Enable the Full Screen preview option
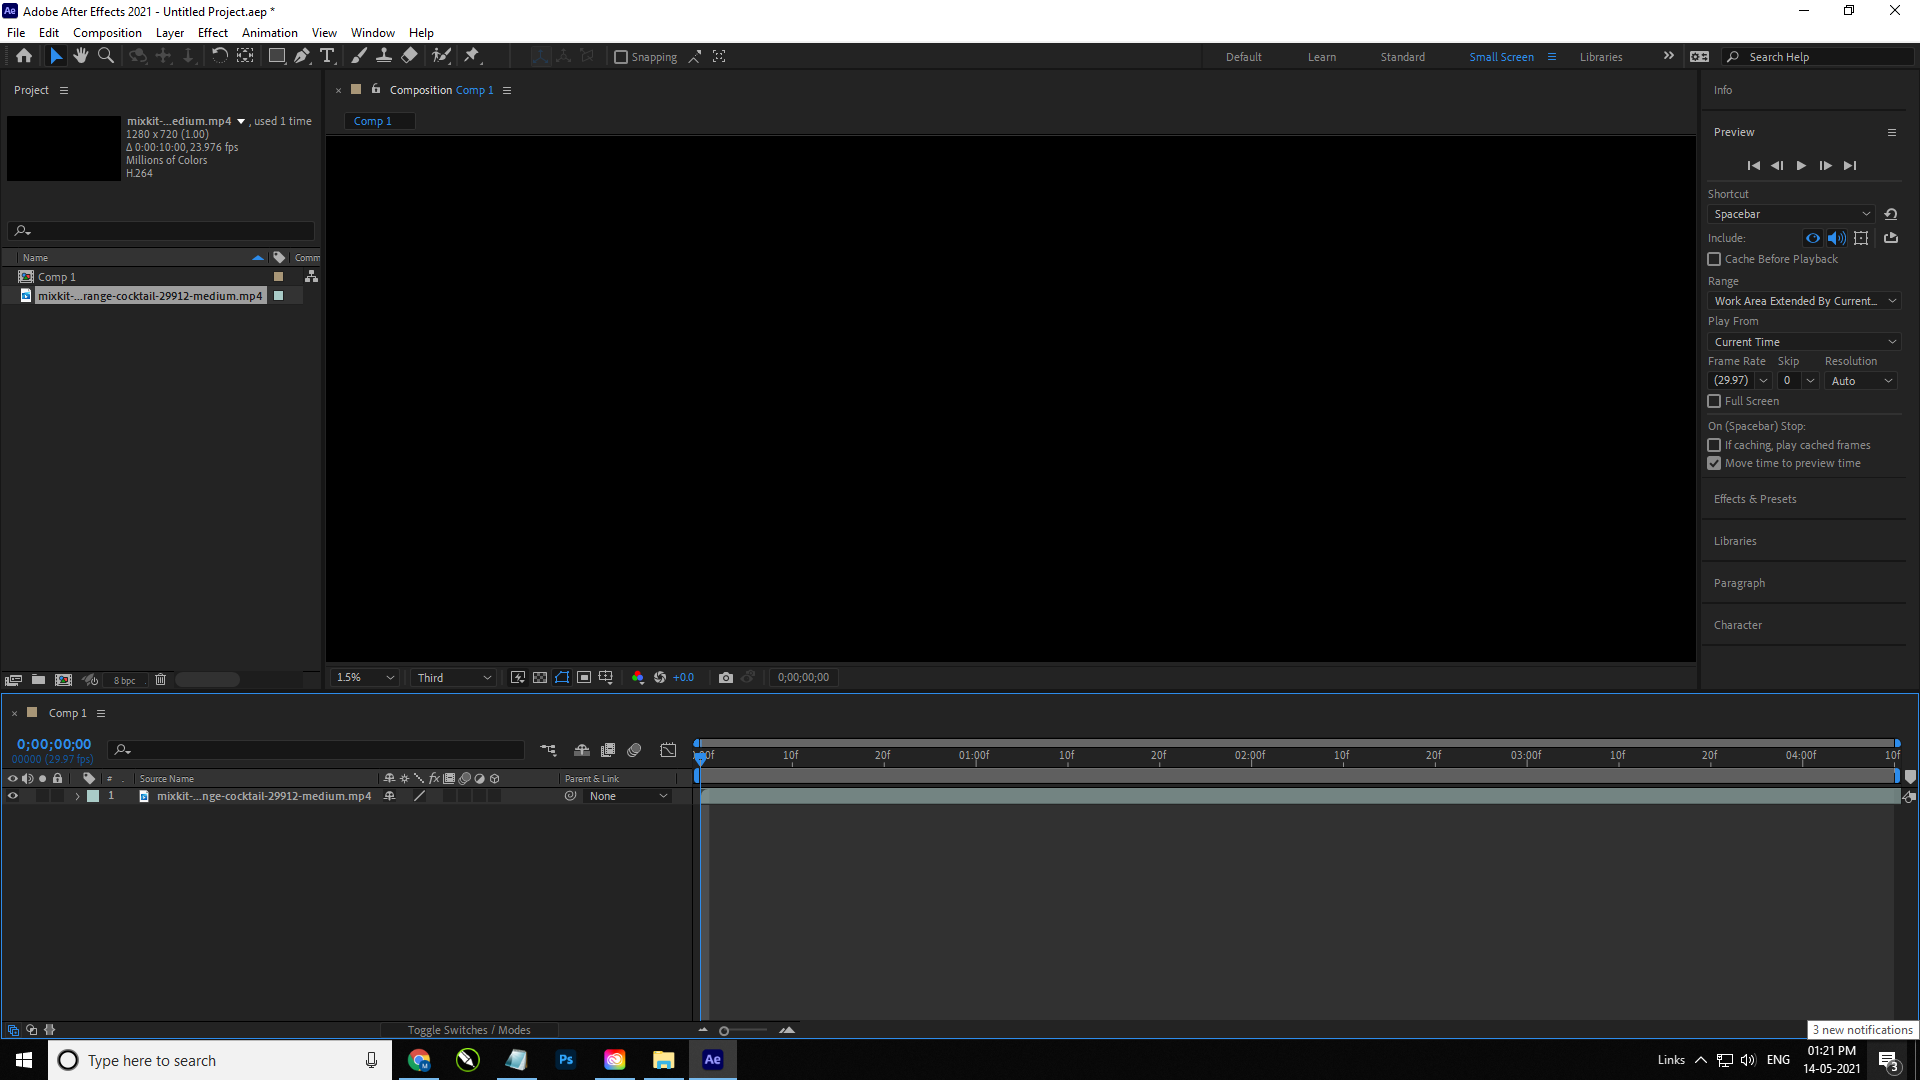The image size is (1920, 1080). coord(1714,401)
